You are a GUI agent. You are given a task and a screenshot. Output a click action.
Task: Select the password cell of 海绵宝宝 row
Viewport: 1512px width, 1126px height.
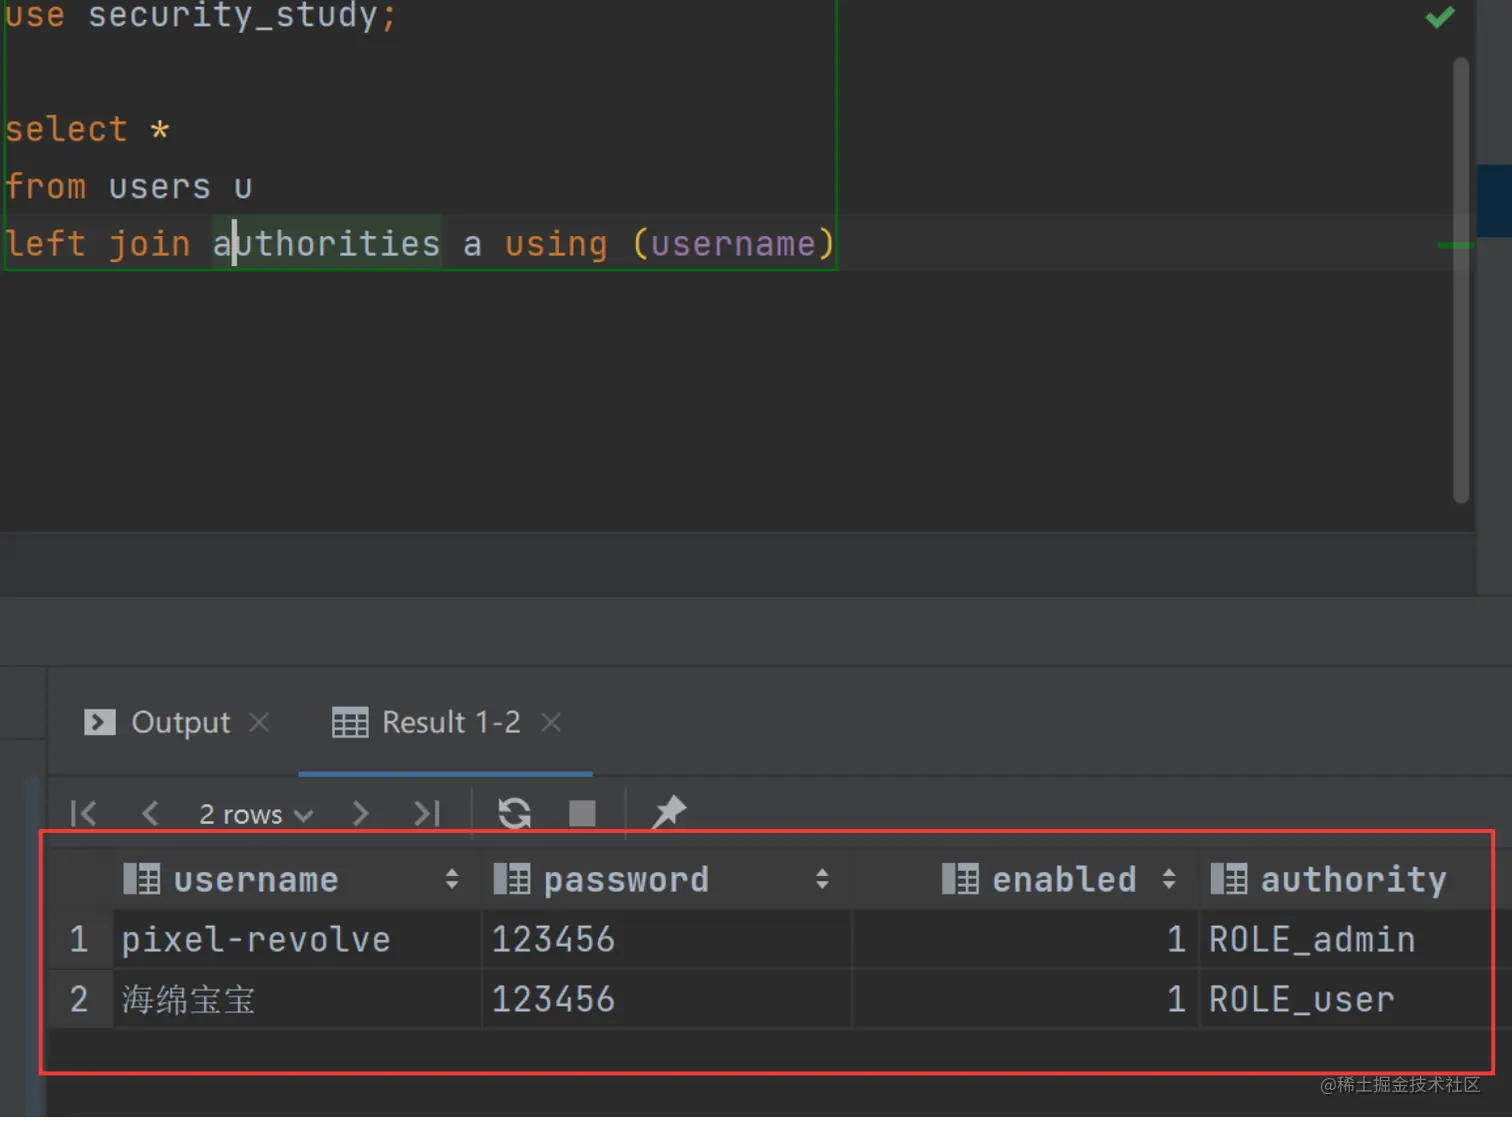667,999
